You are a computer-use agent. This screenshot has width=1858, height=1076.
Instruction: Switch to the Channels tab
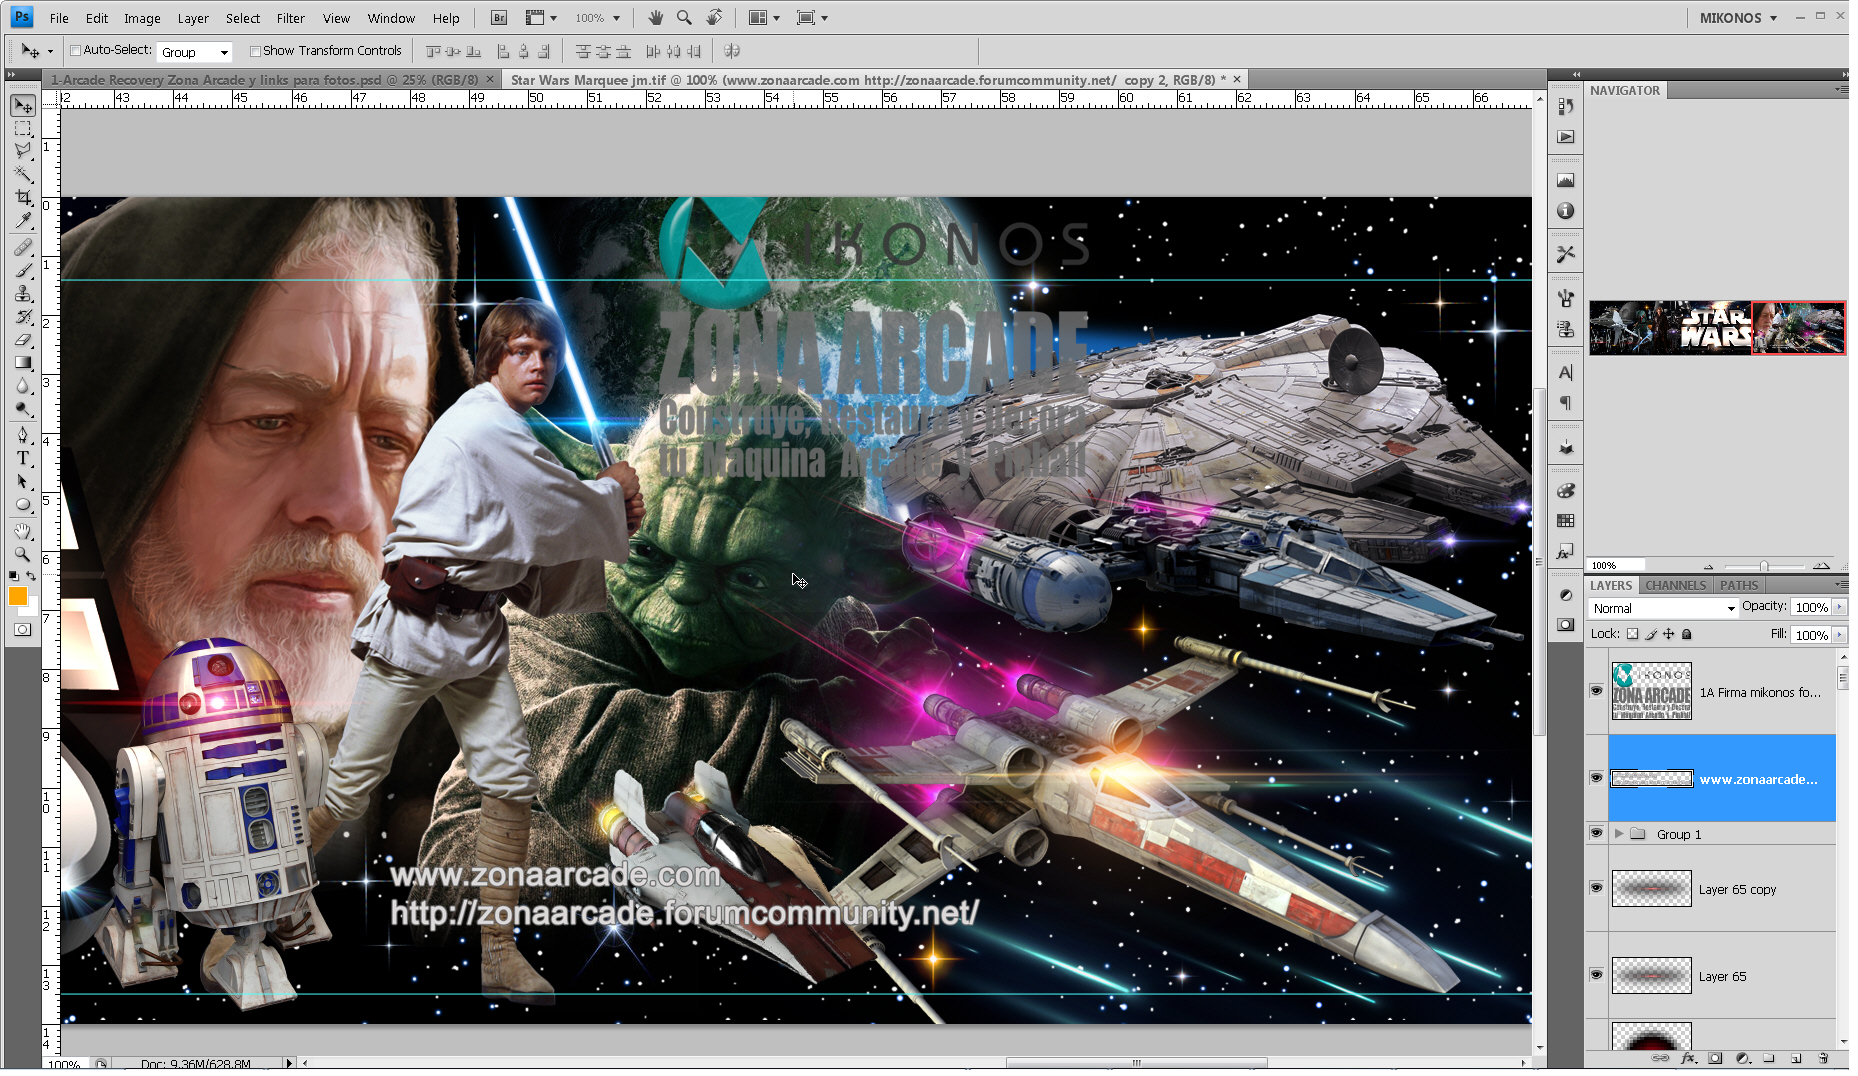pos(1675,586)
